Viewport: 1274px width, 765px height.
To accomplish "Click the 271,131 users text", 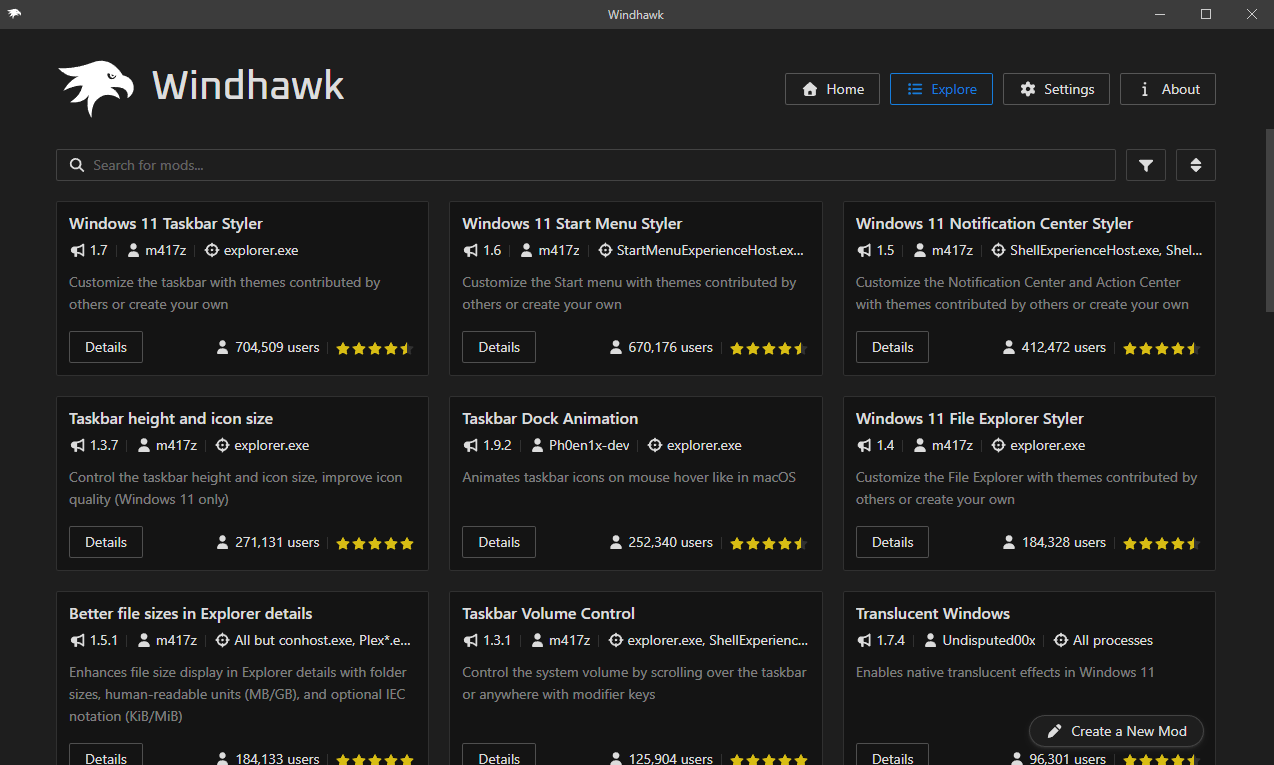I will point(277,542).
